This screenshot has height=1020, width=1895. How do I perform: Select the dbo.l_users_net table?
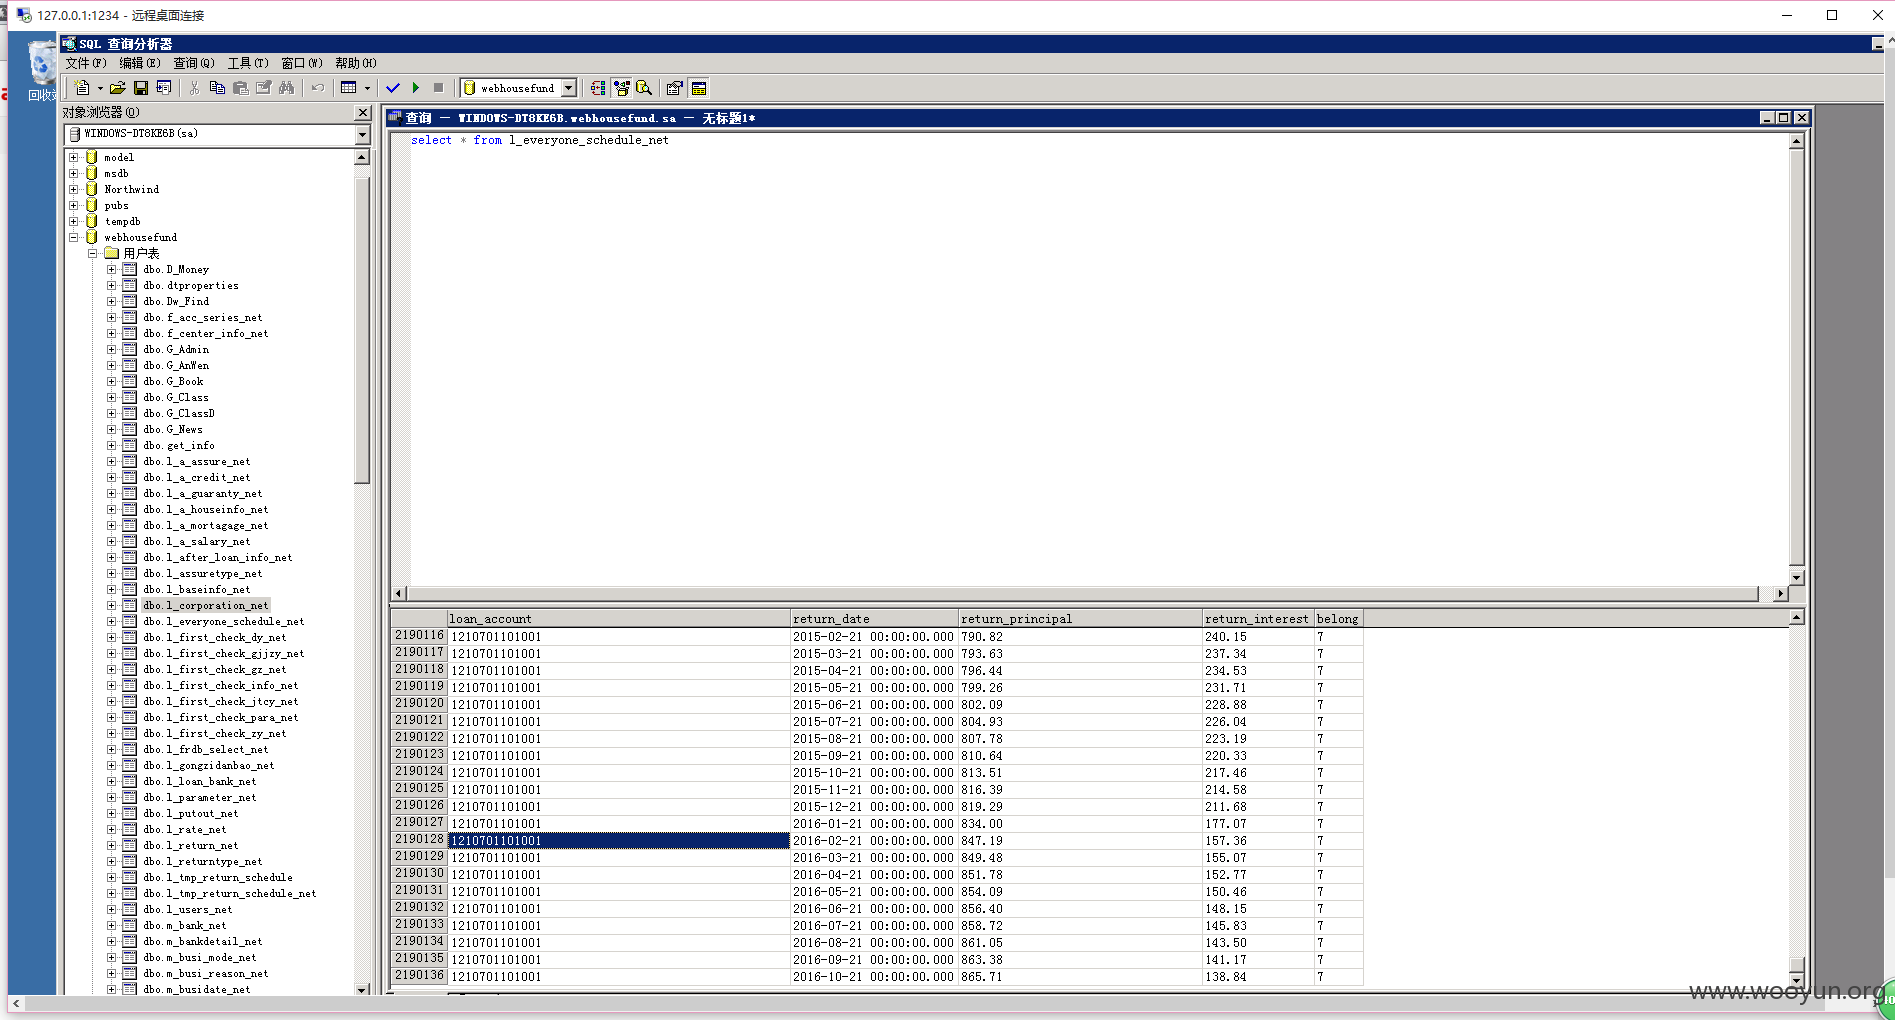tap(188, 910)
